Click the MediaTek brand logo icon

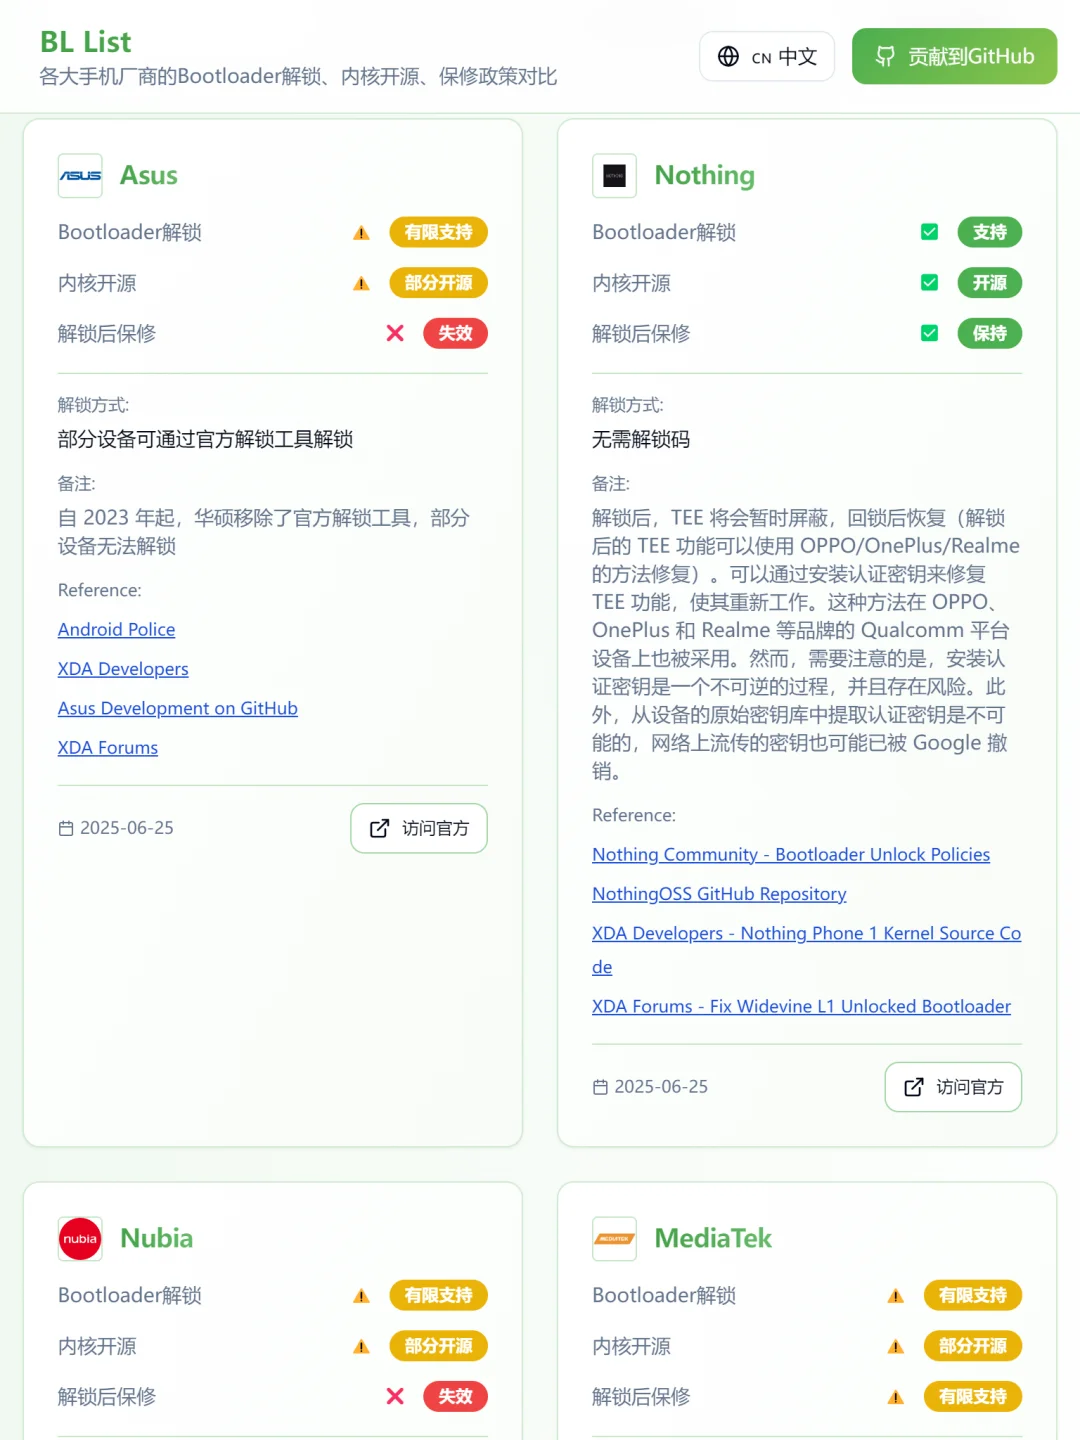[614, 1239]
